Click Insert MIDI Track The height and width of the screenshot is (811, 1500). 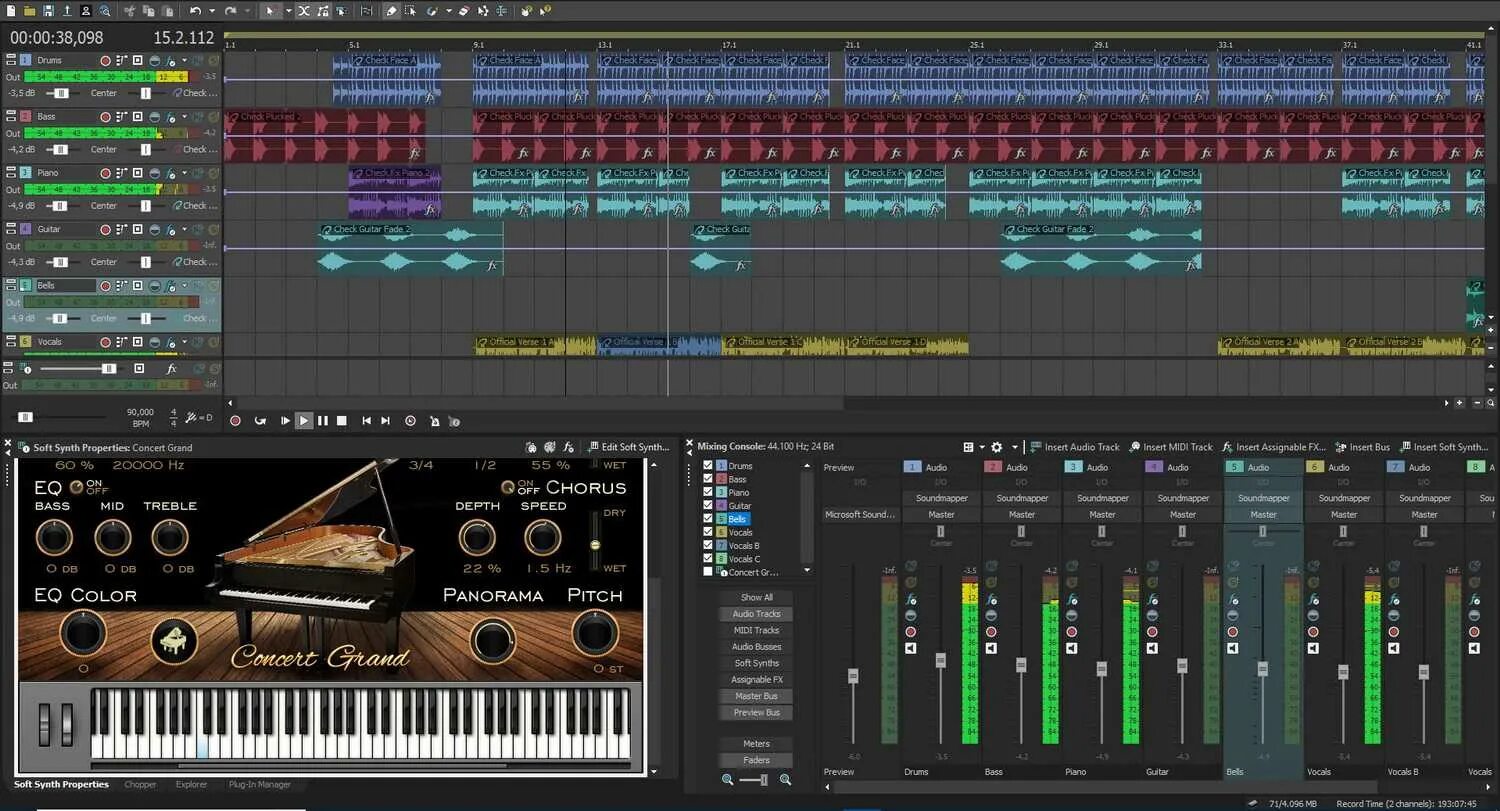1170,447
